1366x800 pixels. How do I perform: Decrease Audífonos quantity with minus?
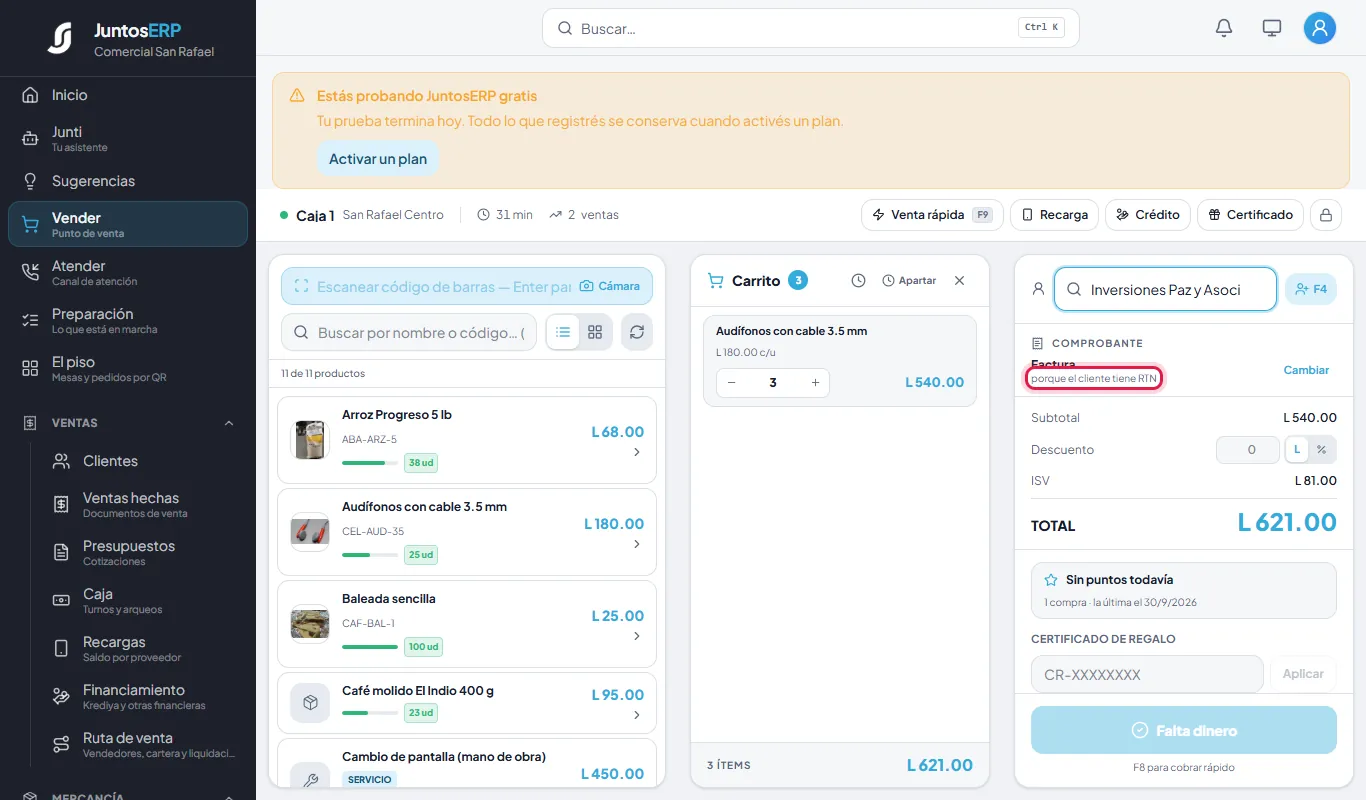(x=732, y=382)
